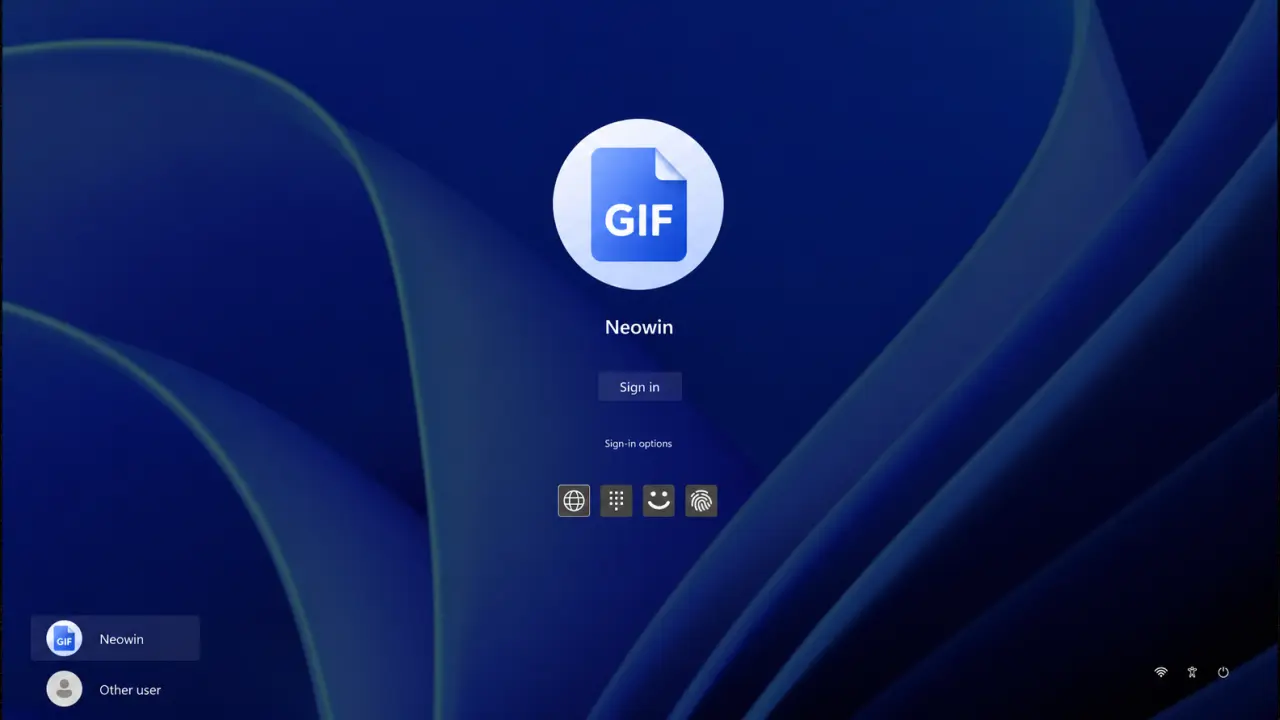1280x720 pixels.
Task: Select the fingerprint sign-in option
Action: (701, 501)
